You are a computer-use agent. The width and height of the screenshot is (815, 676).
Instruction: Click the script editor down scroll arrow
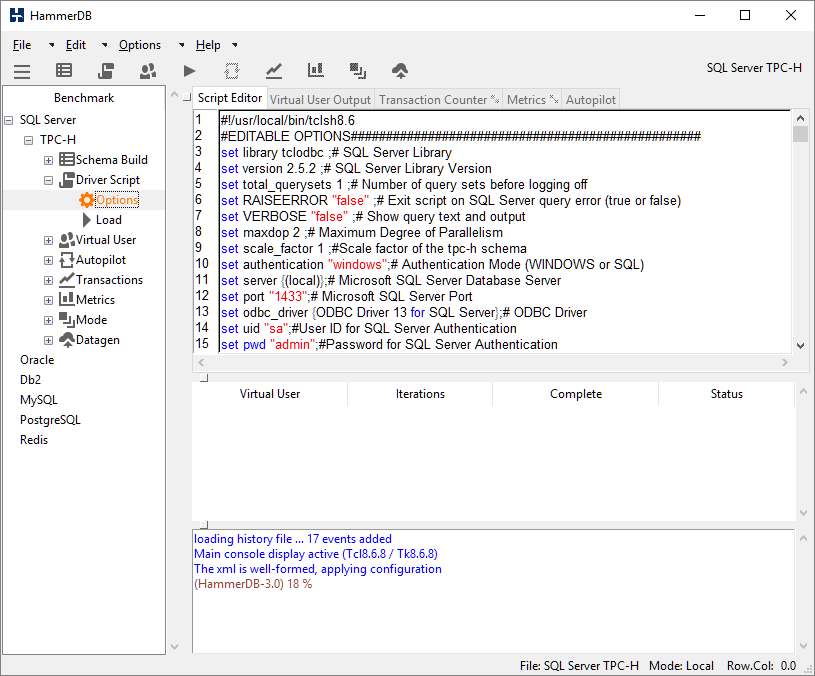pyautogui.click(x=800, y=346)
